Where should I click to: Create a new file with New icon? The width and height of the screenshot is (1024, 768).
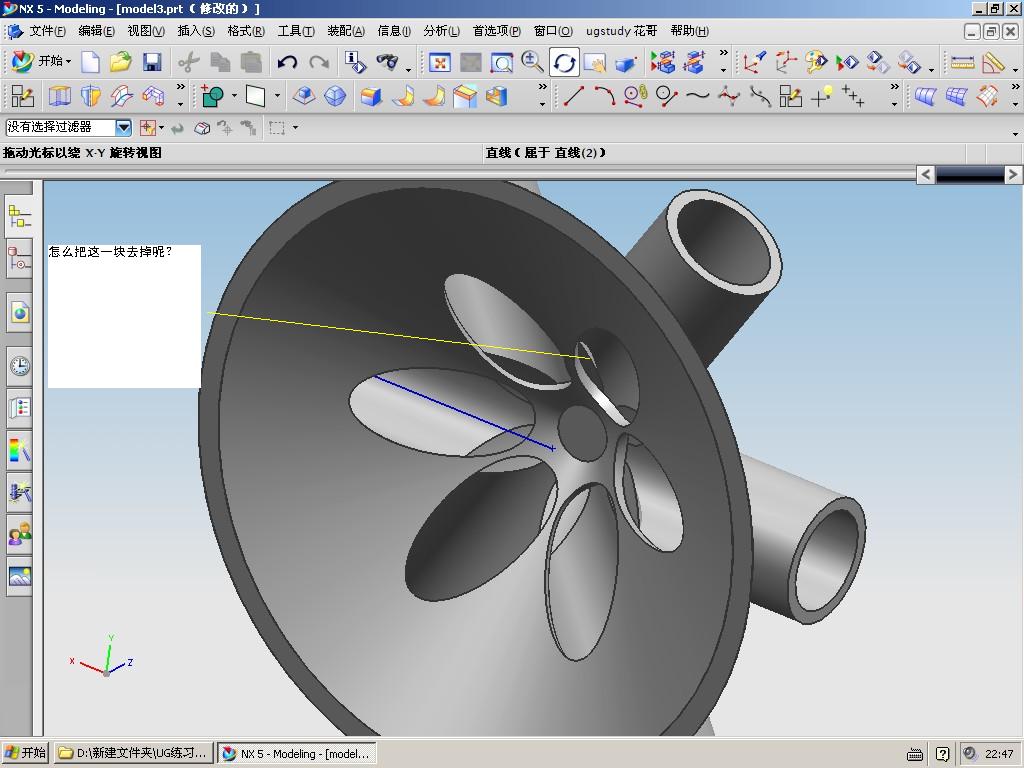90,63
